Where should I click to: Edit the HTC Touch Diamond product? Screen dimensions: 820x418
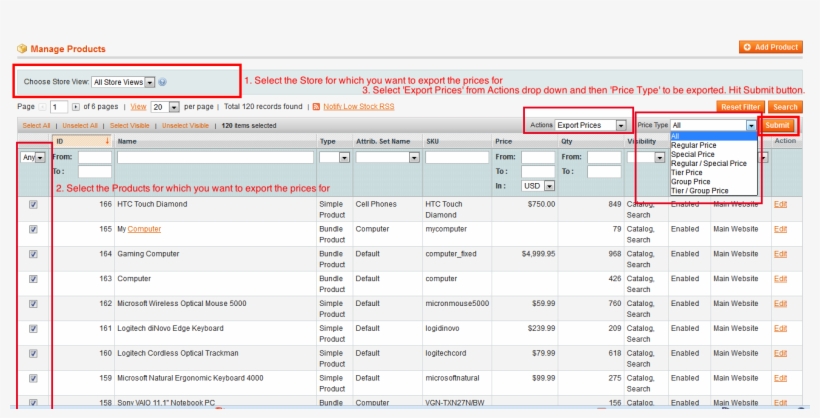tap(780, 205)
